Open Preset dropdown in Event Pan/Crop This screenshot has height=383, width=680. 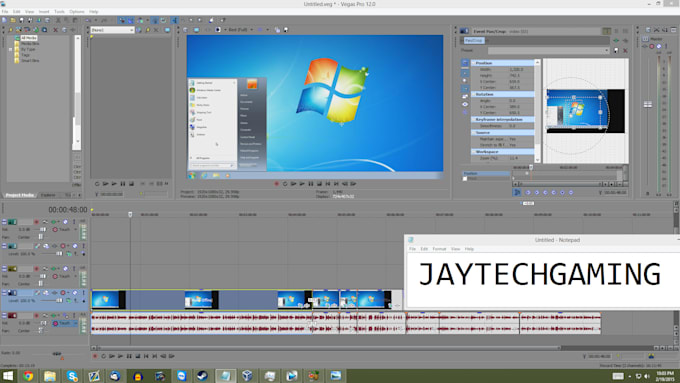[x=607, y=51]
